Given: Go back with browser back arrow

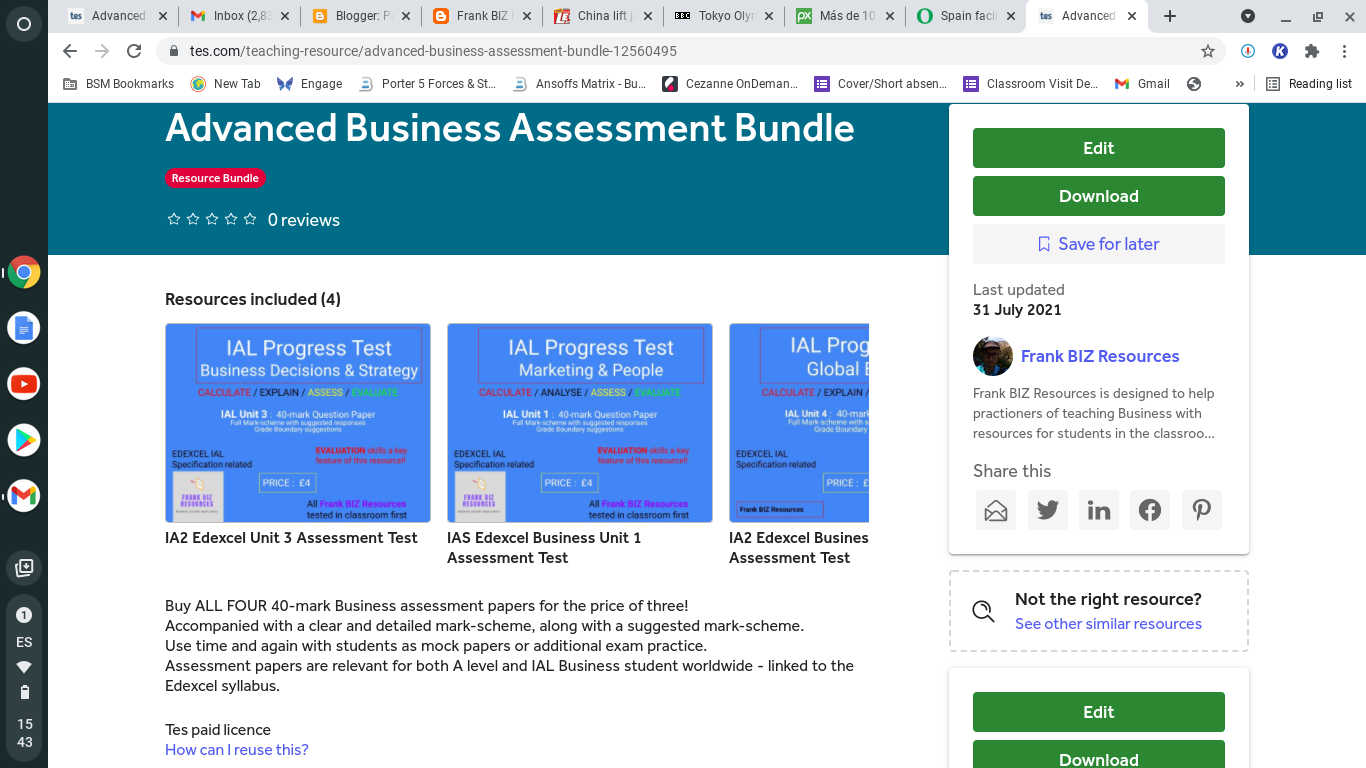Looking at the screenshot, I should (x=69, y=51).
